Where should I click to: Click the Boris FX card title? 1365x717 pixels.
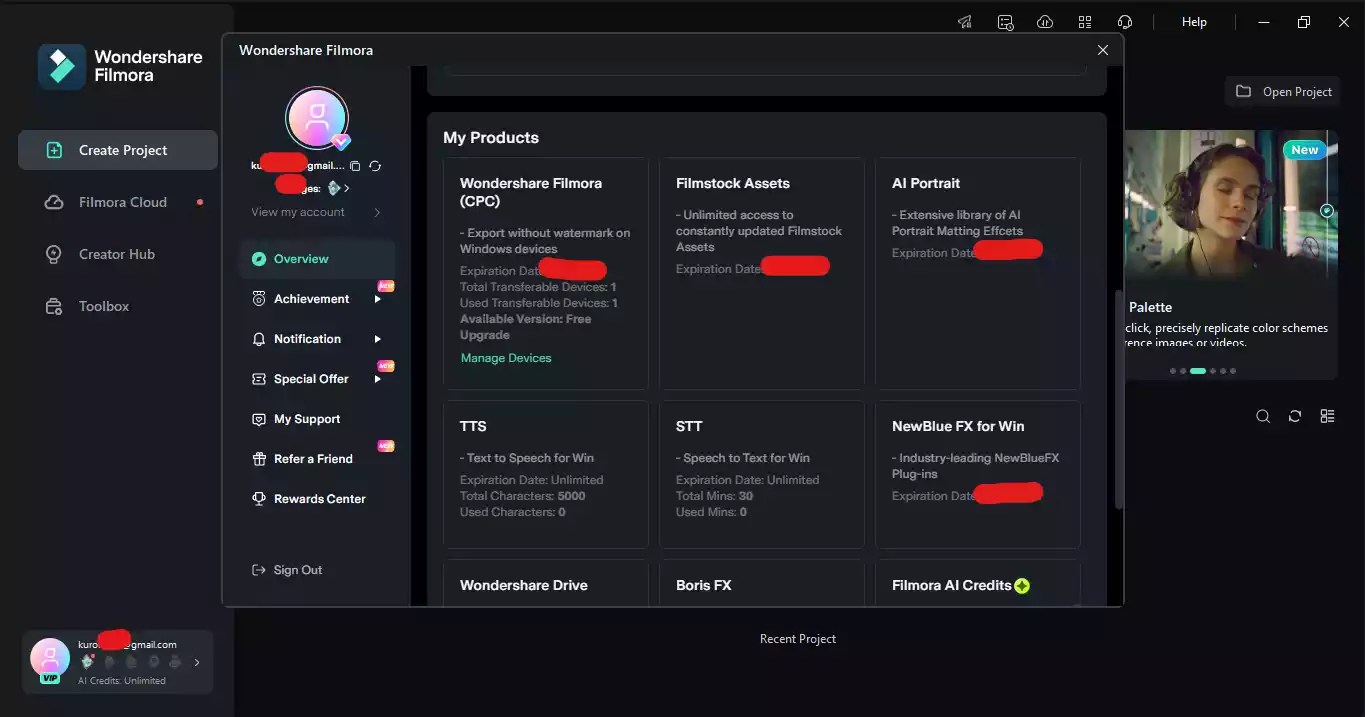point(704,585)
